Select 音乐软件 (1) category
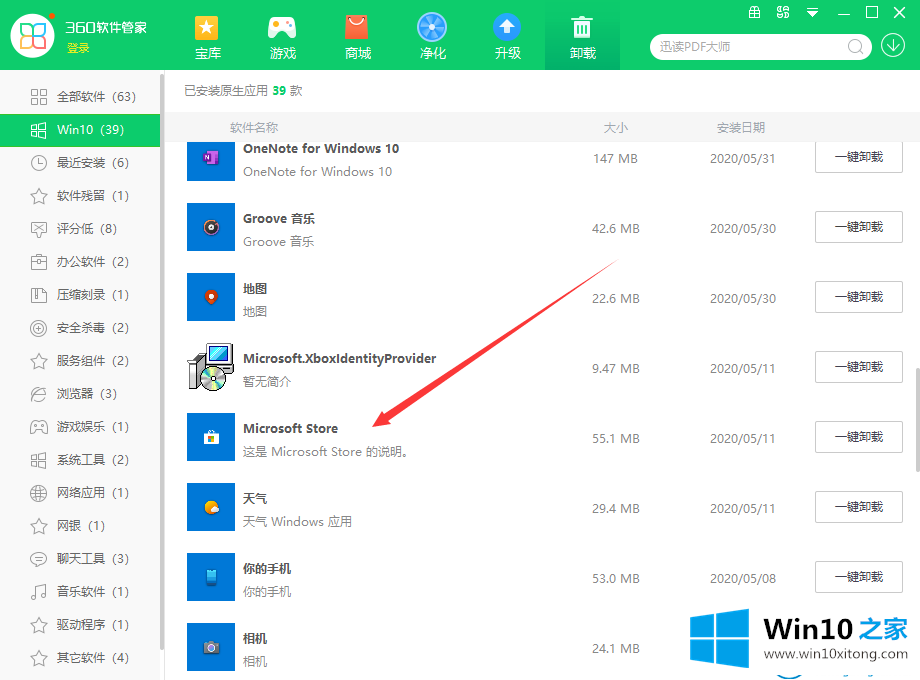This screenshot has width=920, height=680. (80, 591)
